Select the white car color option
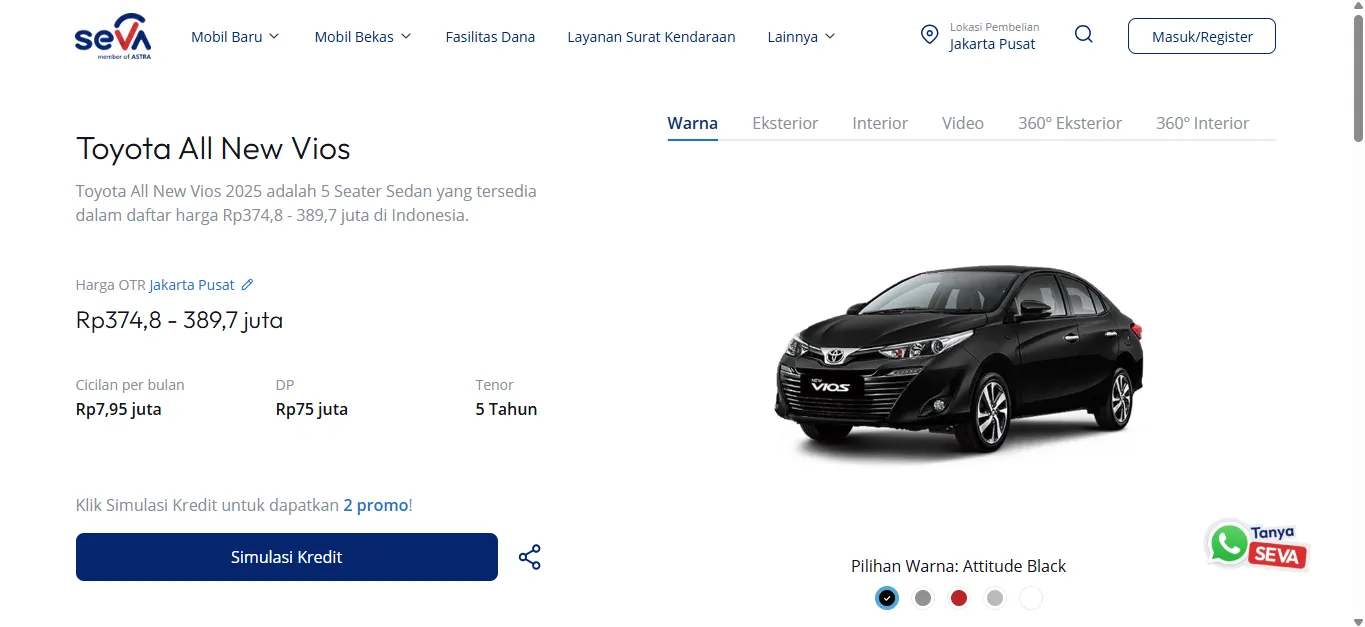 click(x=1030, y=597)
